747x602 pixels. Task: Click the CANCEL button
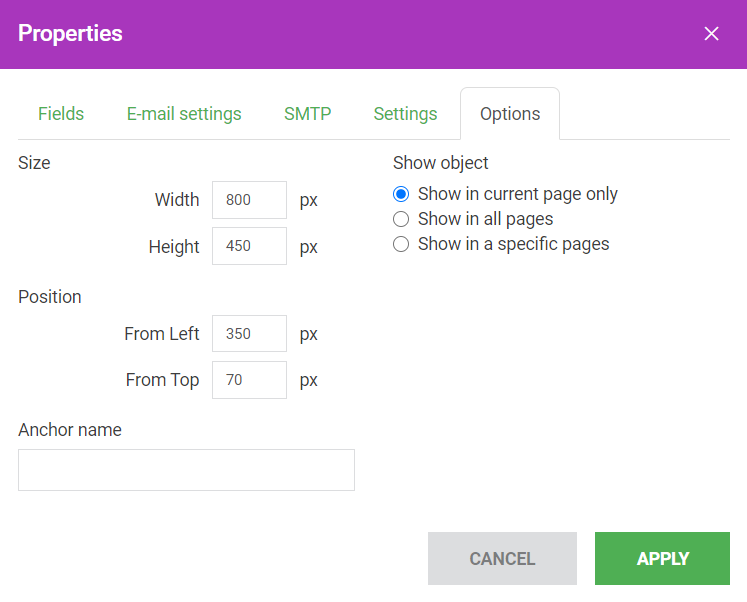tap(502, 559)
